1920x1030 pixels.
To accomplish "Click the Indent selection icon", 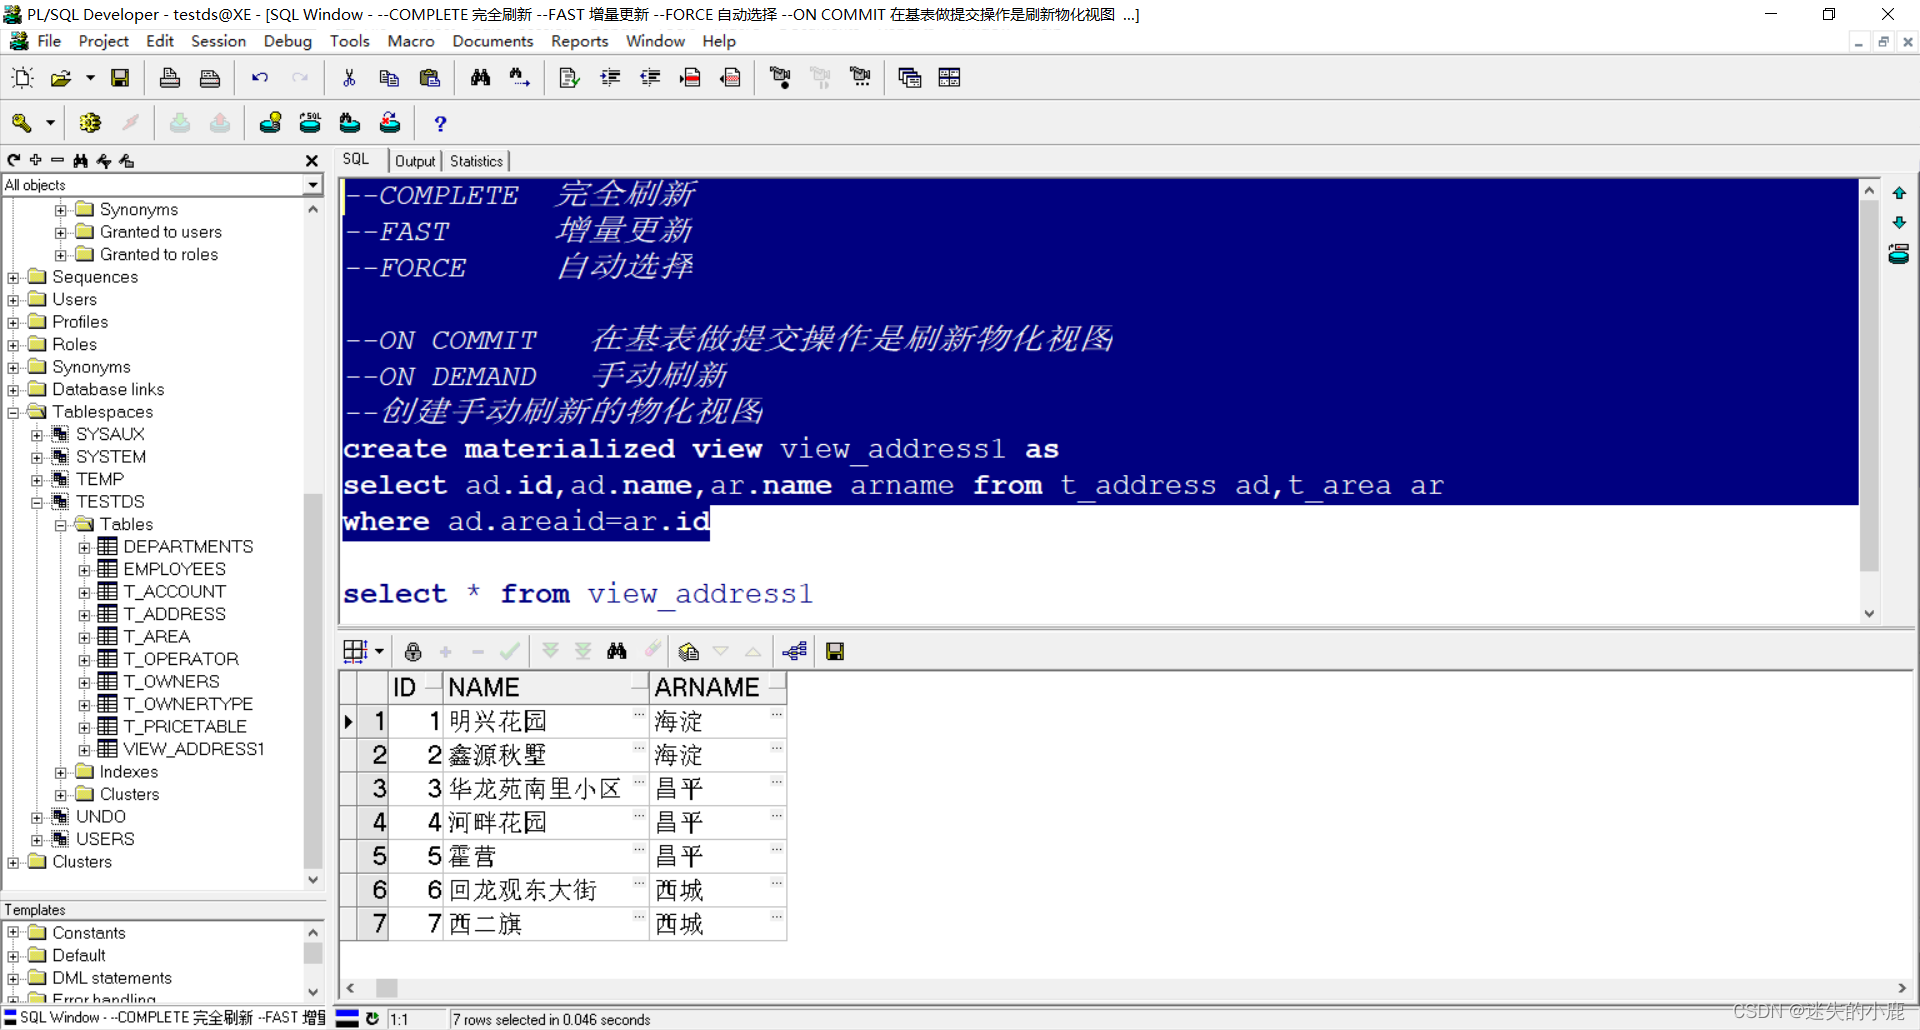I will [x=610, y=78].
